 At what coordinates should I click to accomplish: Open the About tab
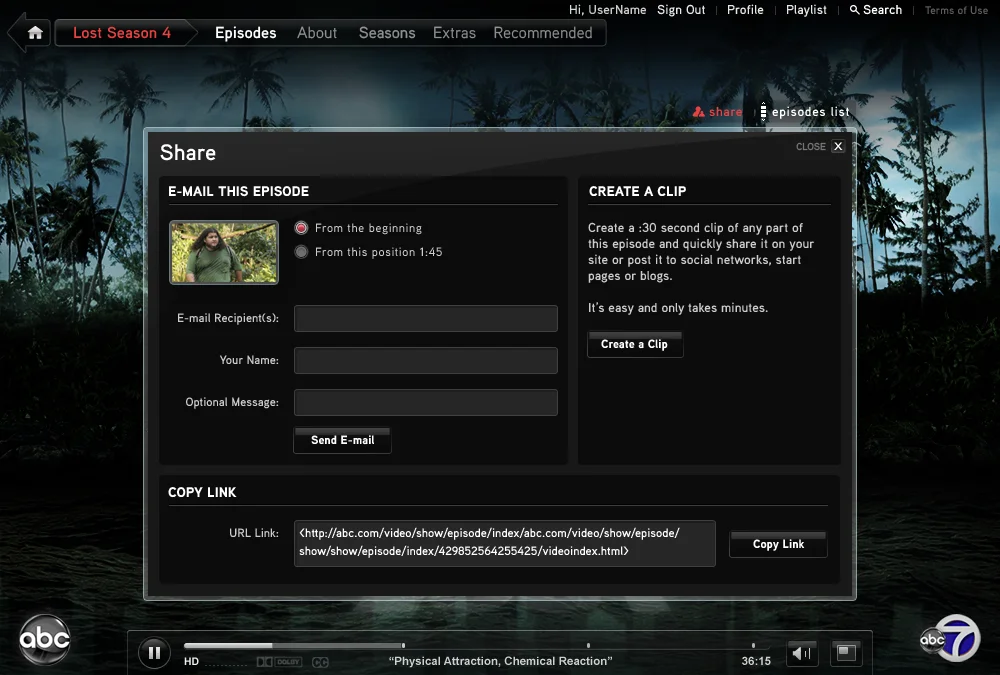pos(317,33)
